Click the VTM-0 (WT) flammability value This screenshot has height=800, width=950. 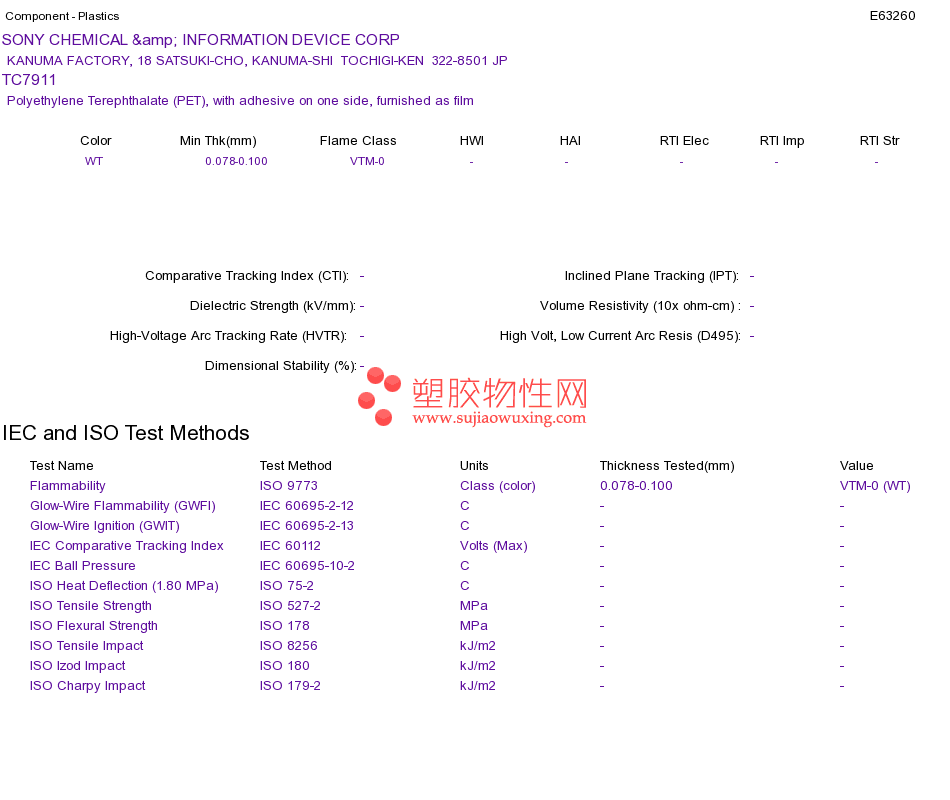coord(875,486)
